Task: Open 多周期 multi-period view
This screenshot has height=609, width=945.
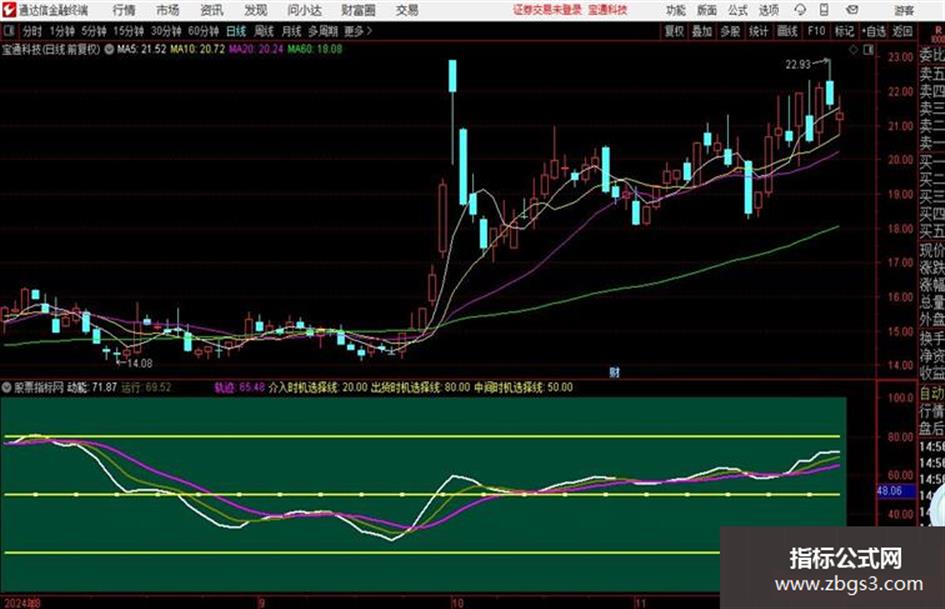Action: [x=323, y=31]
